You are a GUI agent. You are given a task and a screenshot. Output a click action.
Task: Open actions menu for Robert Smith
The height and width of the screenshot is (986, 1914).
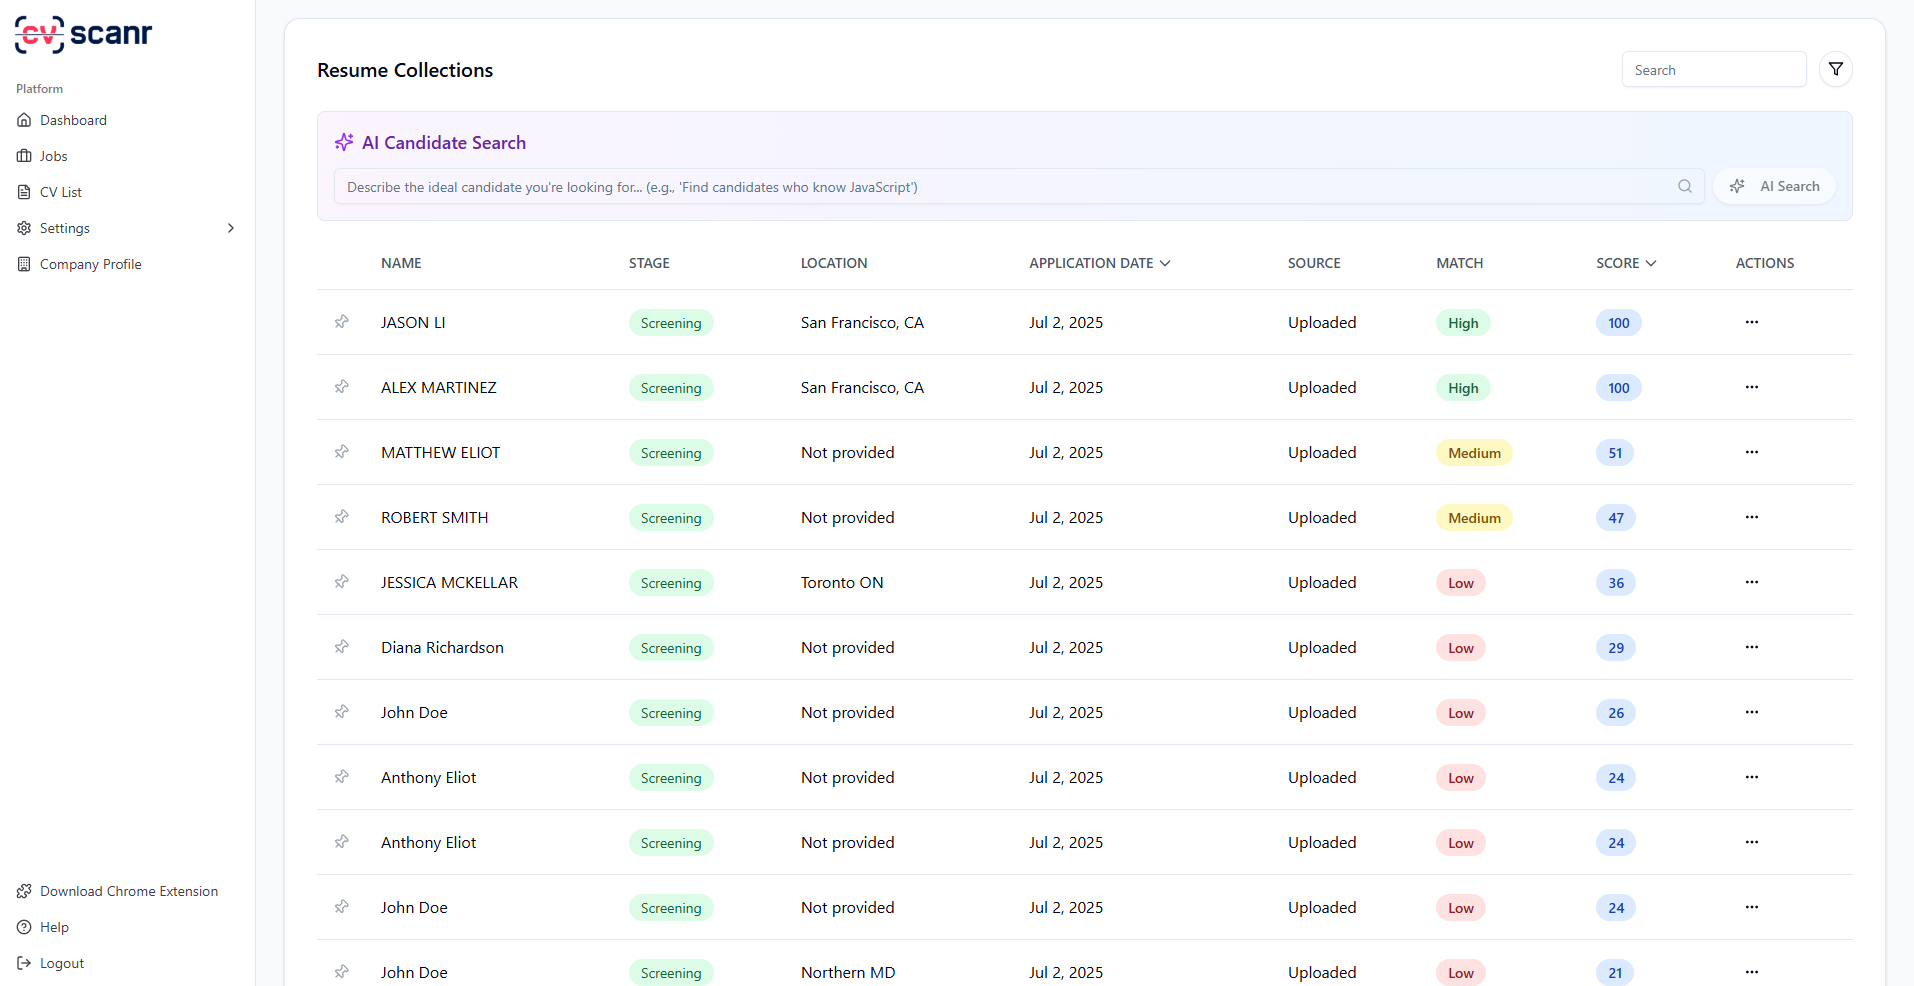(1751, 517)
